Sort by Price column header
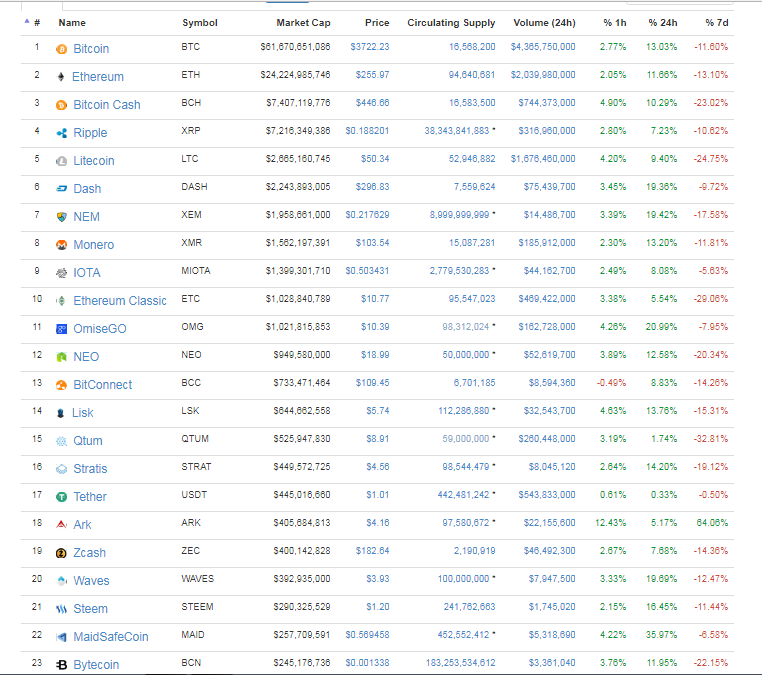This screenshot has width=762, height=675. click(x=377, y=23)
